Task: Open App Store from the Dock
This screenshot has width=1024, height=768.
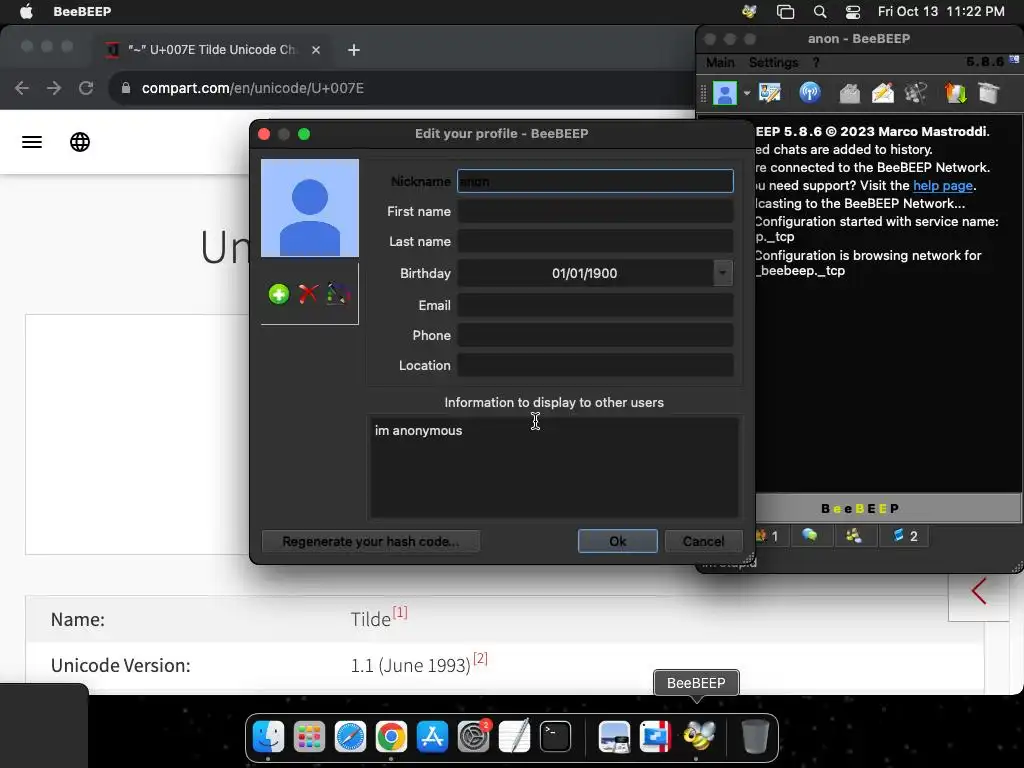Action: coord(432,737)
